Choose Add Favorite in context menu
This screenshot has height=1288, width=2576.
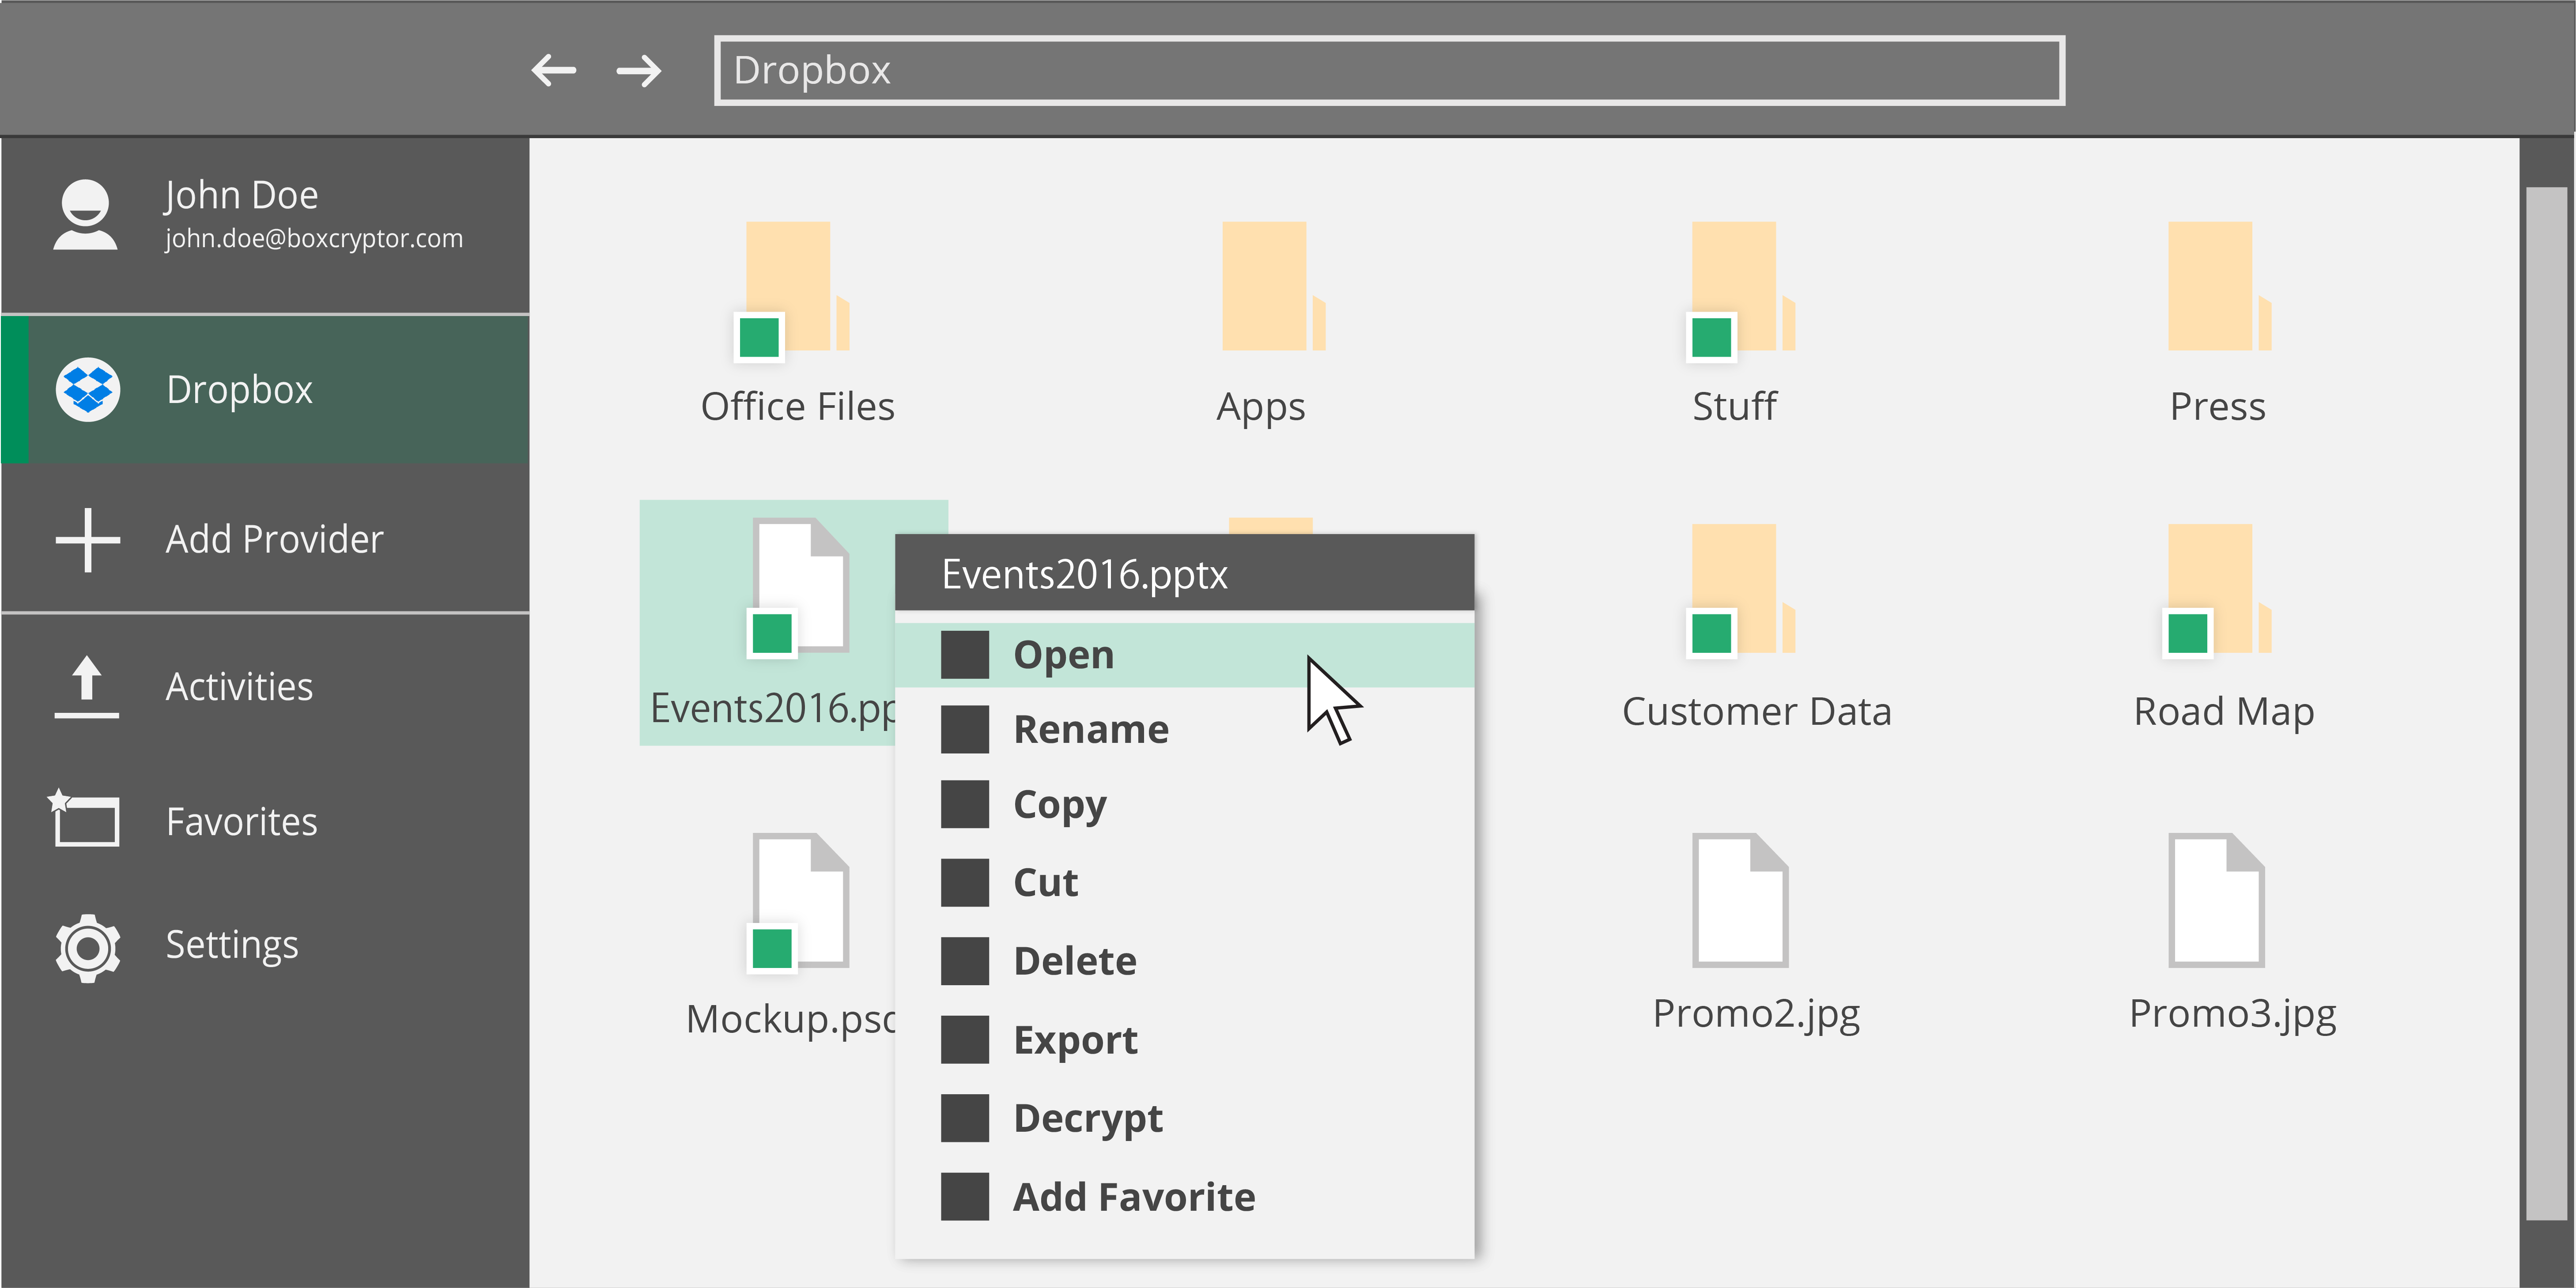pyautogui.click(x=1133, y=1197)
